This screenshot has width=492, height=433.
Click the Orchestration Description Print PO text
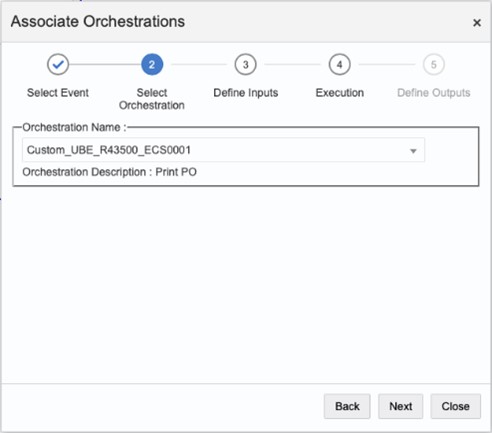point(109,172)
